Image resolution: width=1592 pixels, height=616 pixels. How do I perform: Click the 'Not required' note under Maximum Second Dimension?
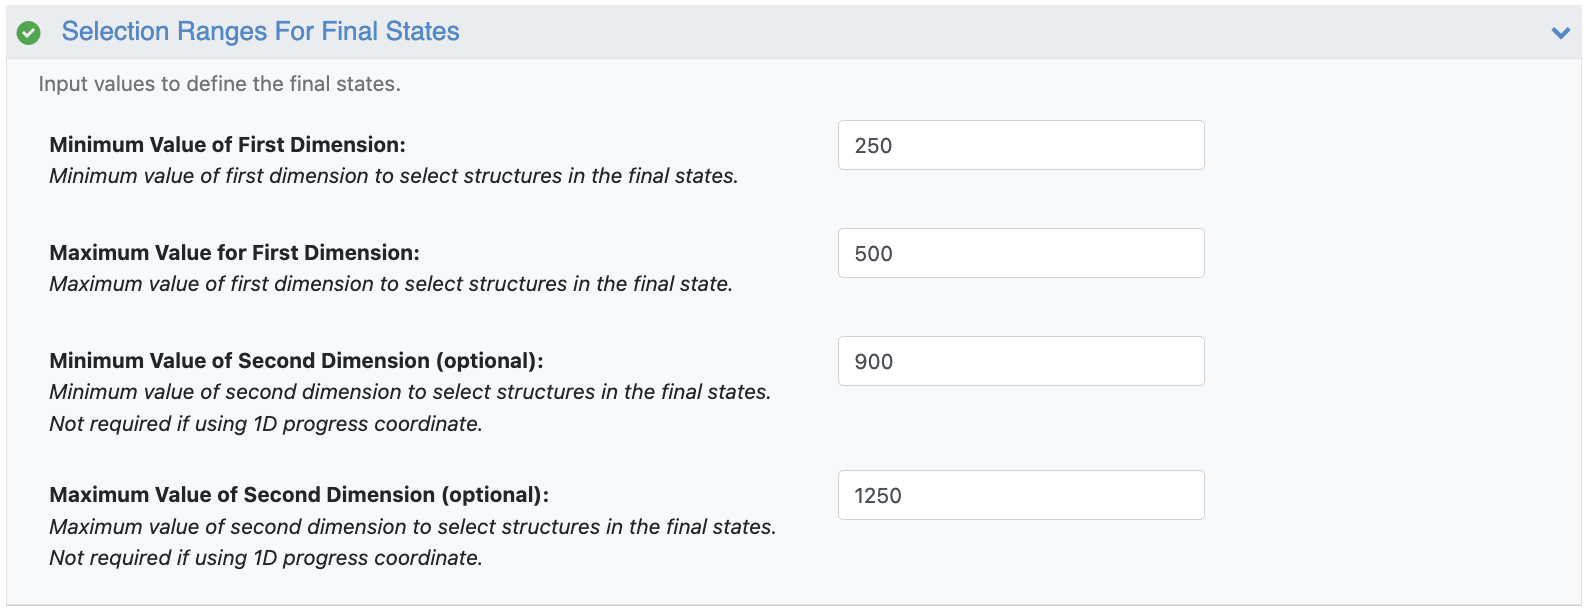(x=265, y=558)
